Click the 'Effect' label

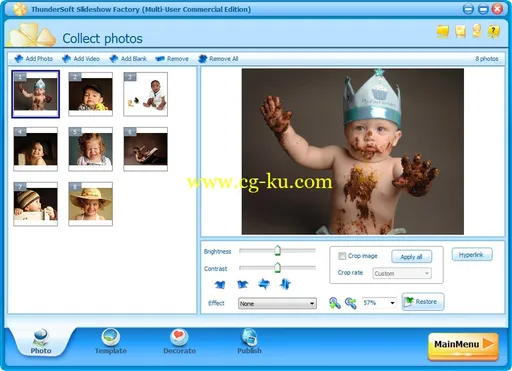[216, 303]
